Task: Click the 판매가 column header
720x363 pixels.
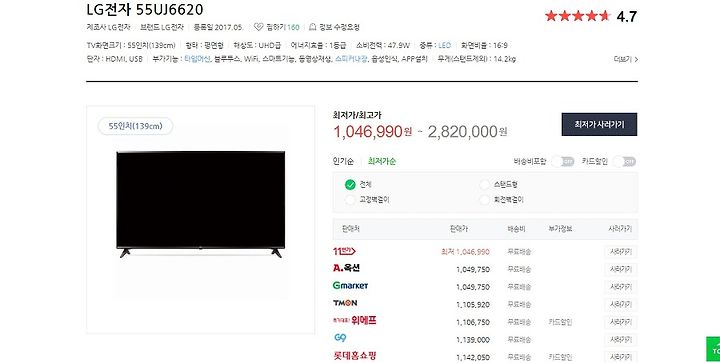Action: tap(459, 229)
